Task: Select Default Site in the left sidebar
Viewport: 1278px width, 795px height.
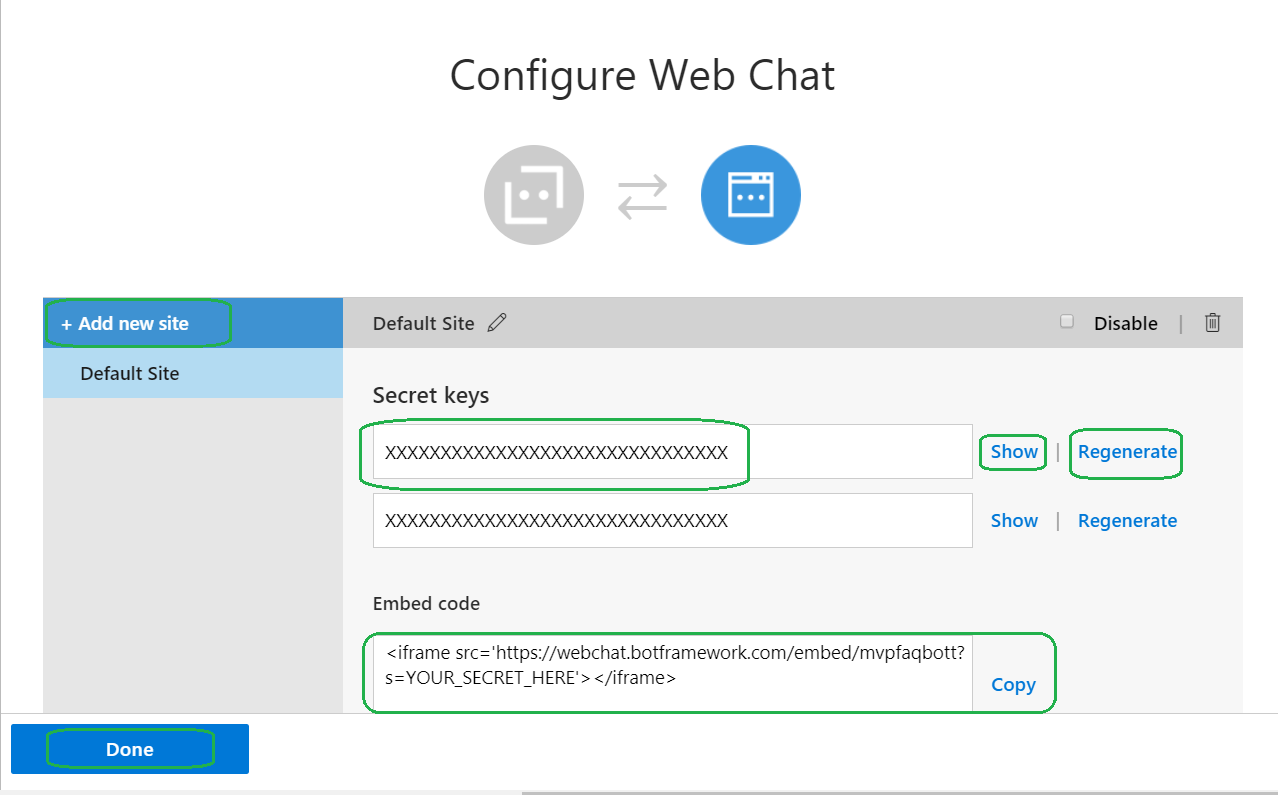Action: tap(130, 374)
